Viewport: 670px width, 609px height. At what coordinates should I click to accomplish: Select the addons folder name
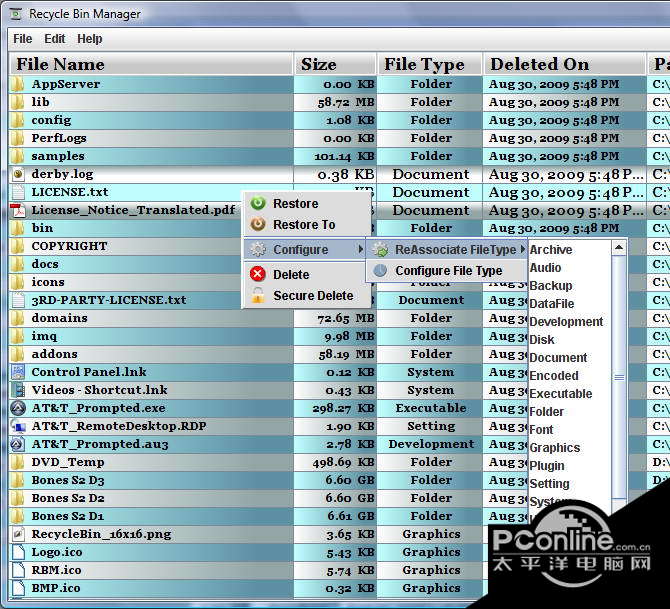[x=55, y=354]
